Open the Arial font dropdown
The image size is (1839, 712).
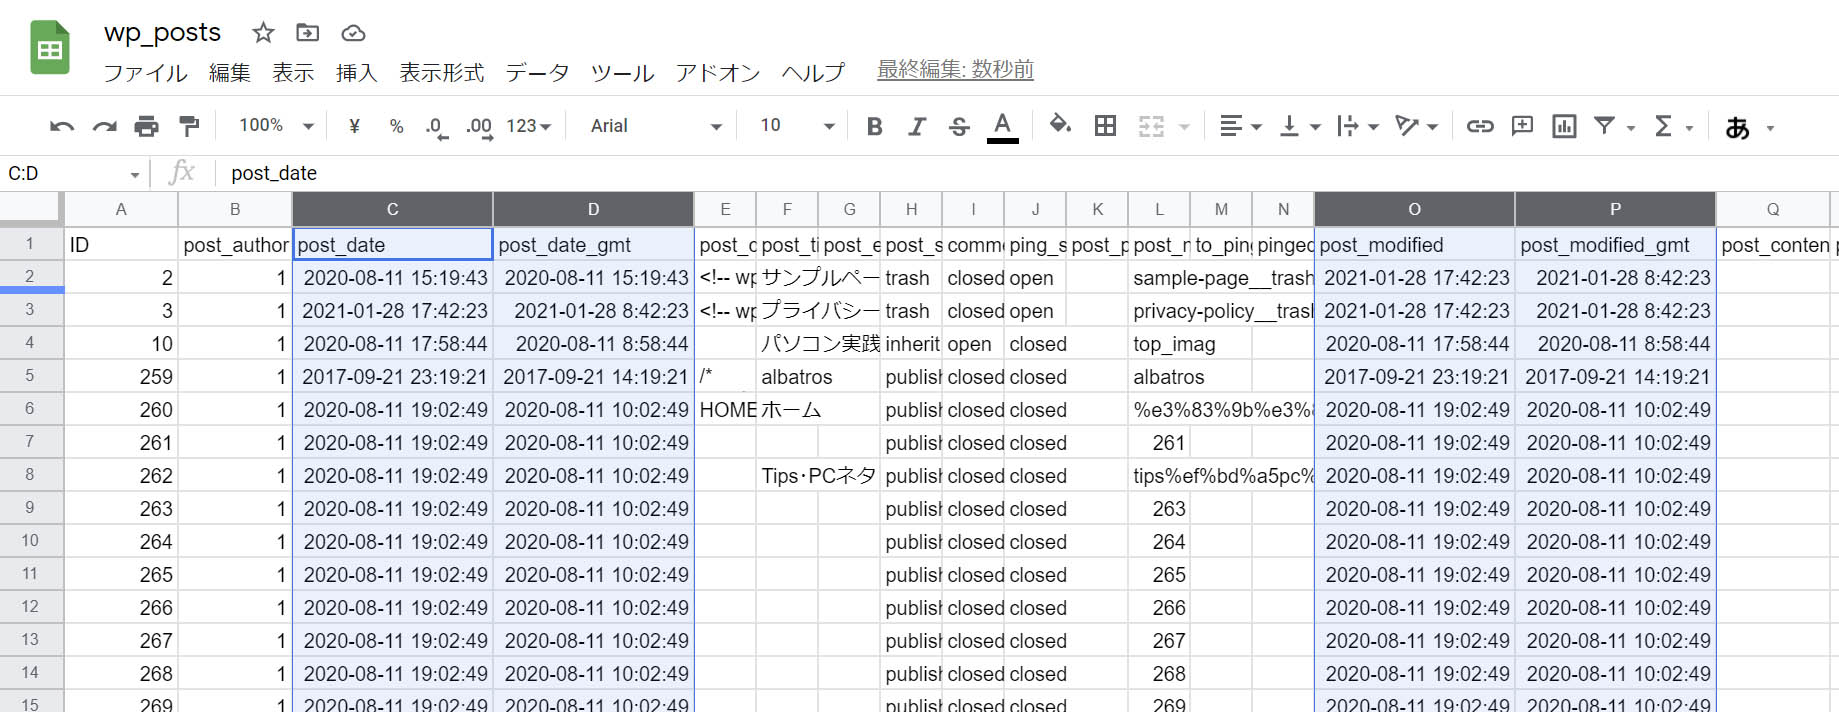[x=655, y=126]
